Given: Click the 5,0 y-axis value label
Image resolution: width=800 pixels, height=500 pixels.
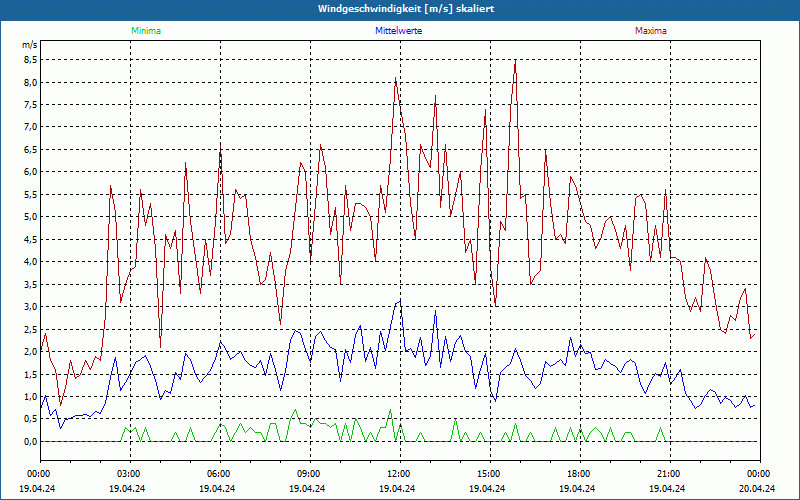Looking at the screenshot, I should coord(30,217).
